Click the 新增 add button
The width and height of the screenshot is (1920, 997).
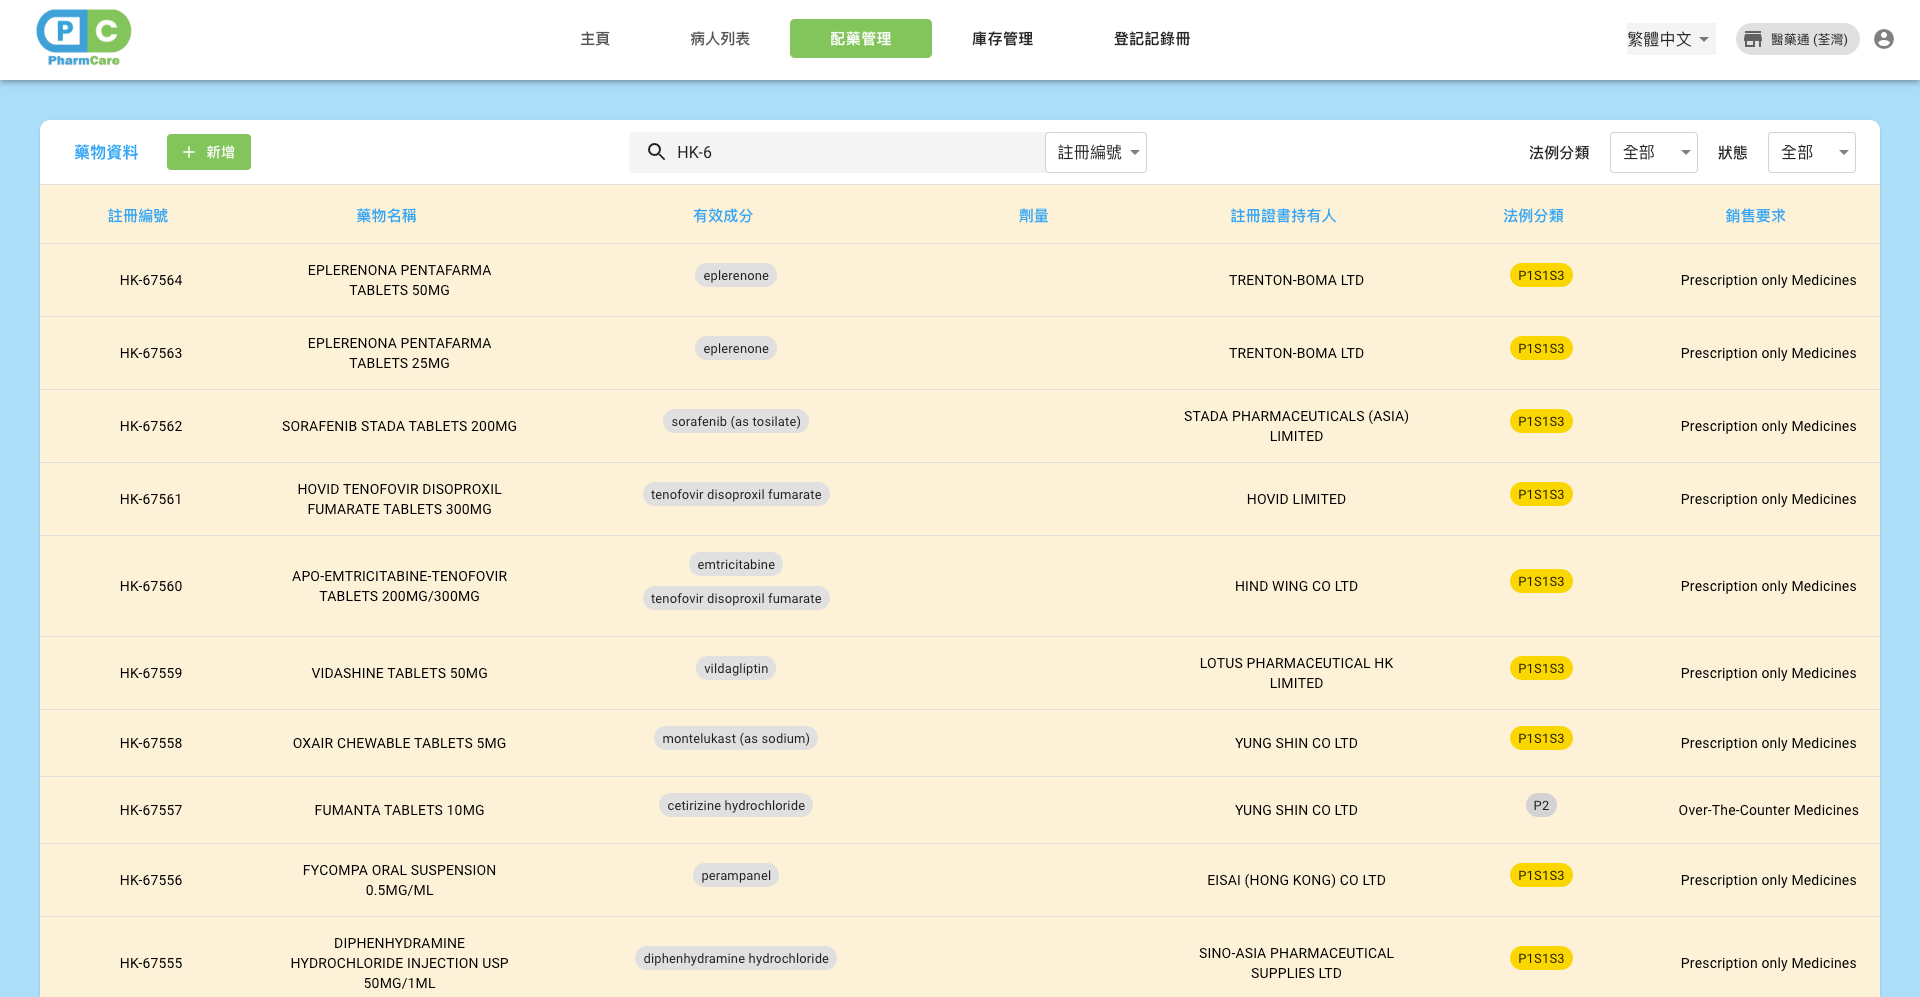click(209, 152)
